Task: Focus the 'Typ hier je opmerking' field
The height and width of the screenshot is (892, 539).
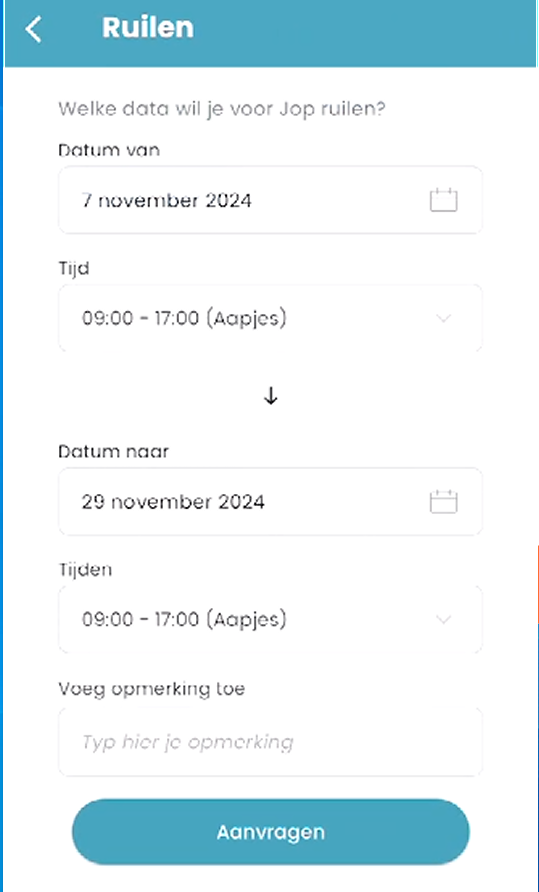Action: [x=270, y=742]
